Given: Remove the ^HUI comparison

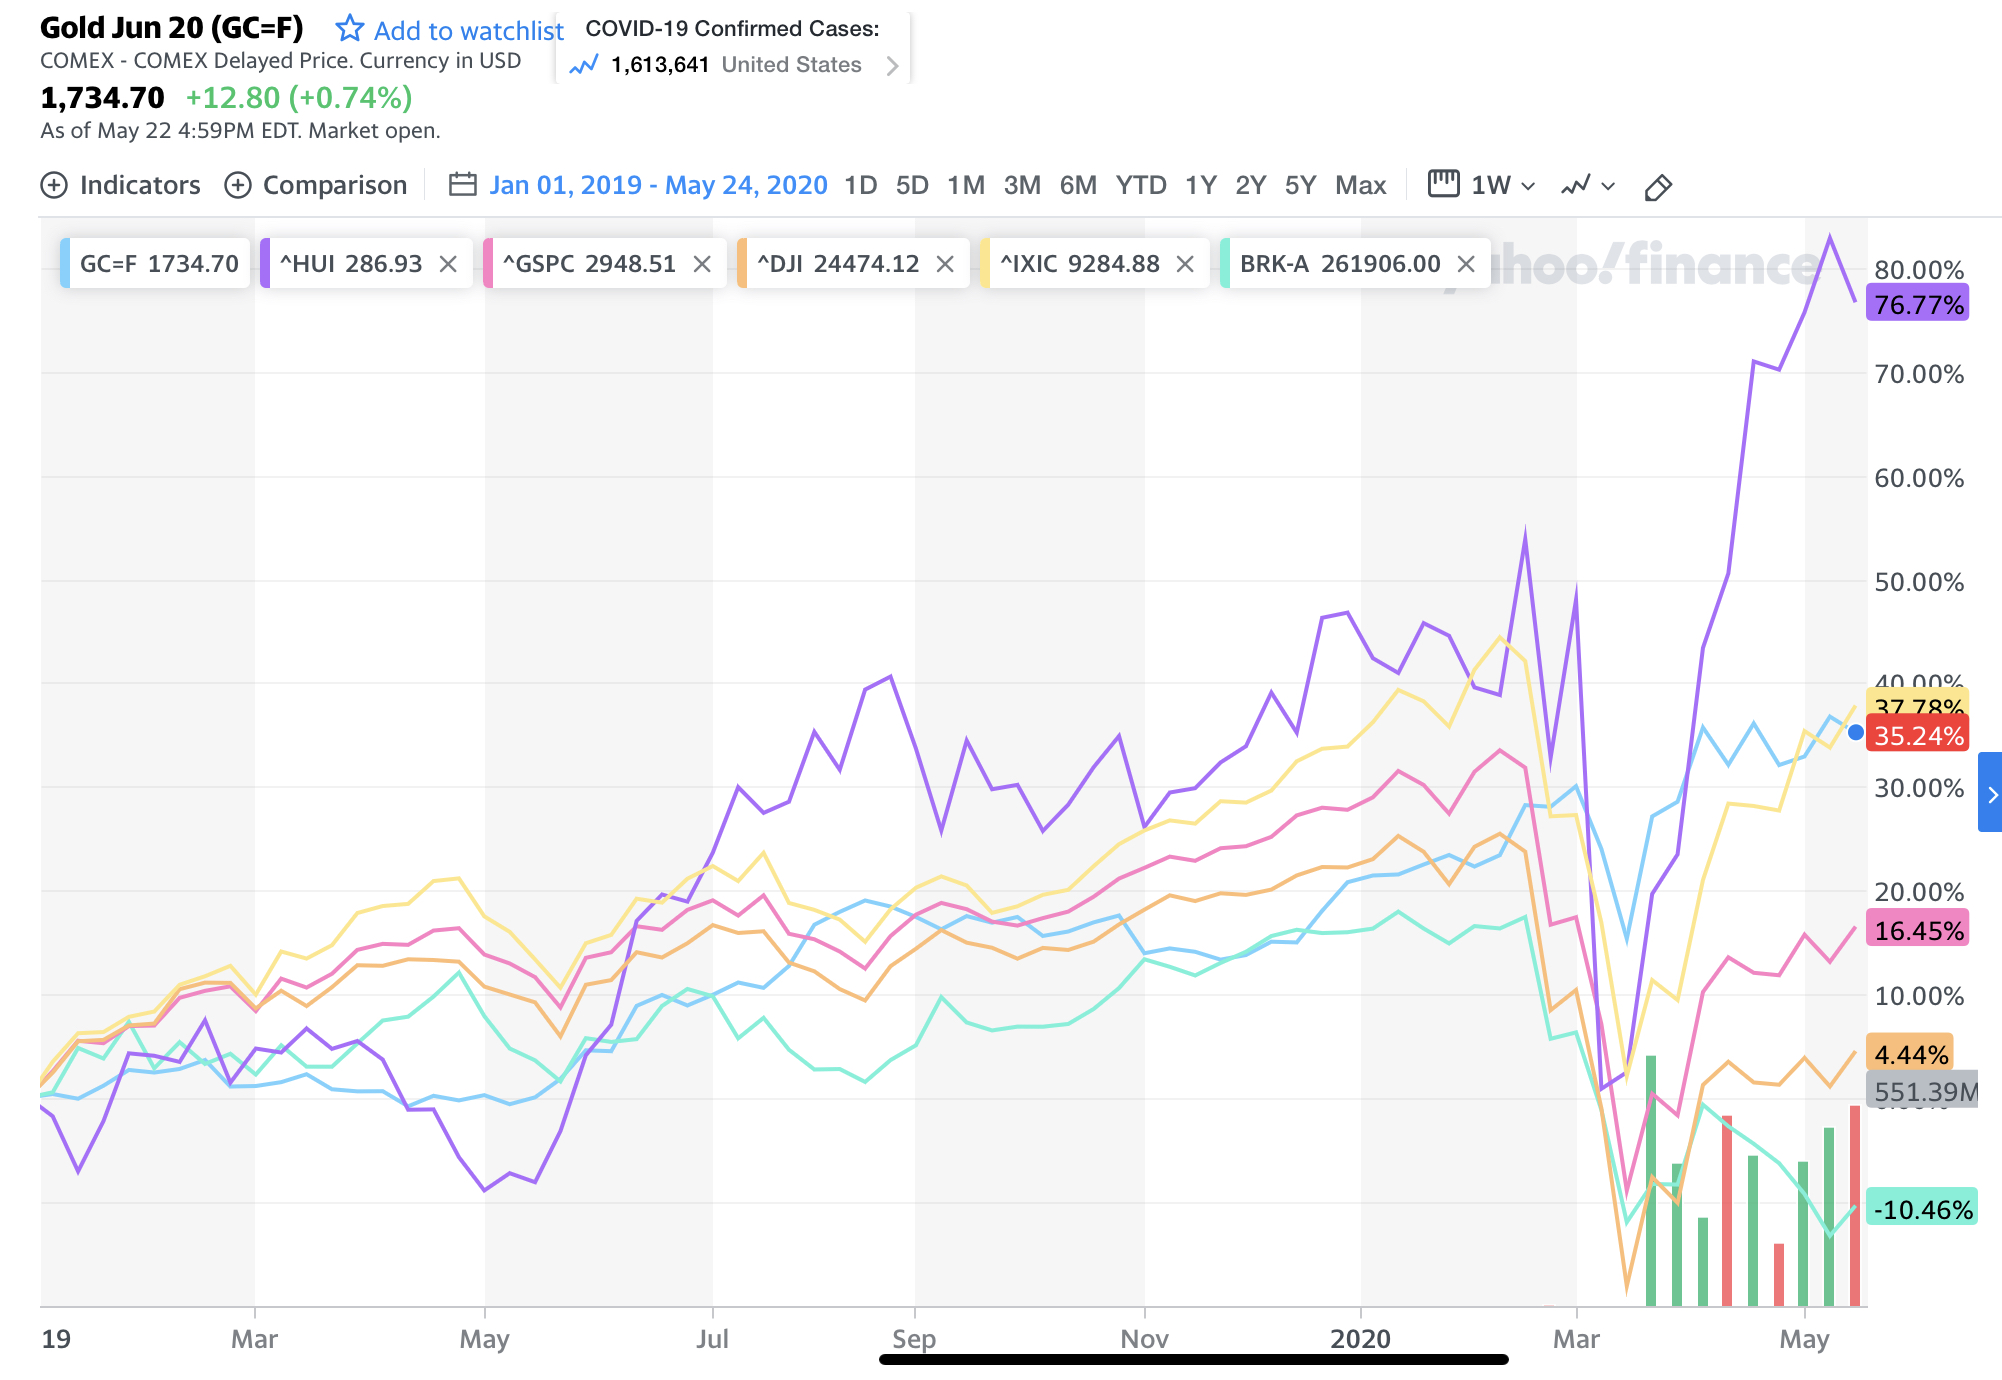Looking at the screenshot, I should pyautogui.click(x=448, y=264).
